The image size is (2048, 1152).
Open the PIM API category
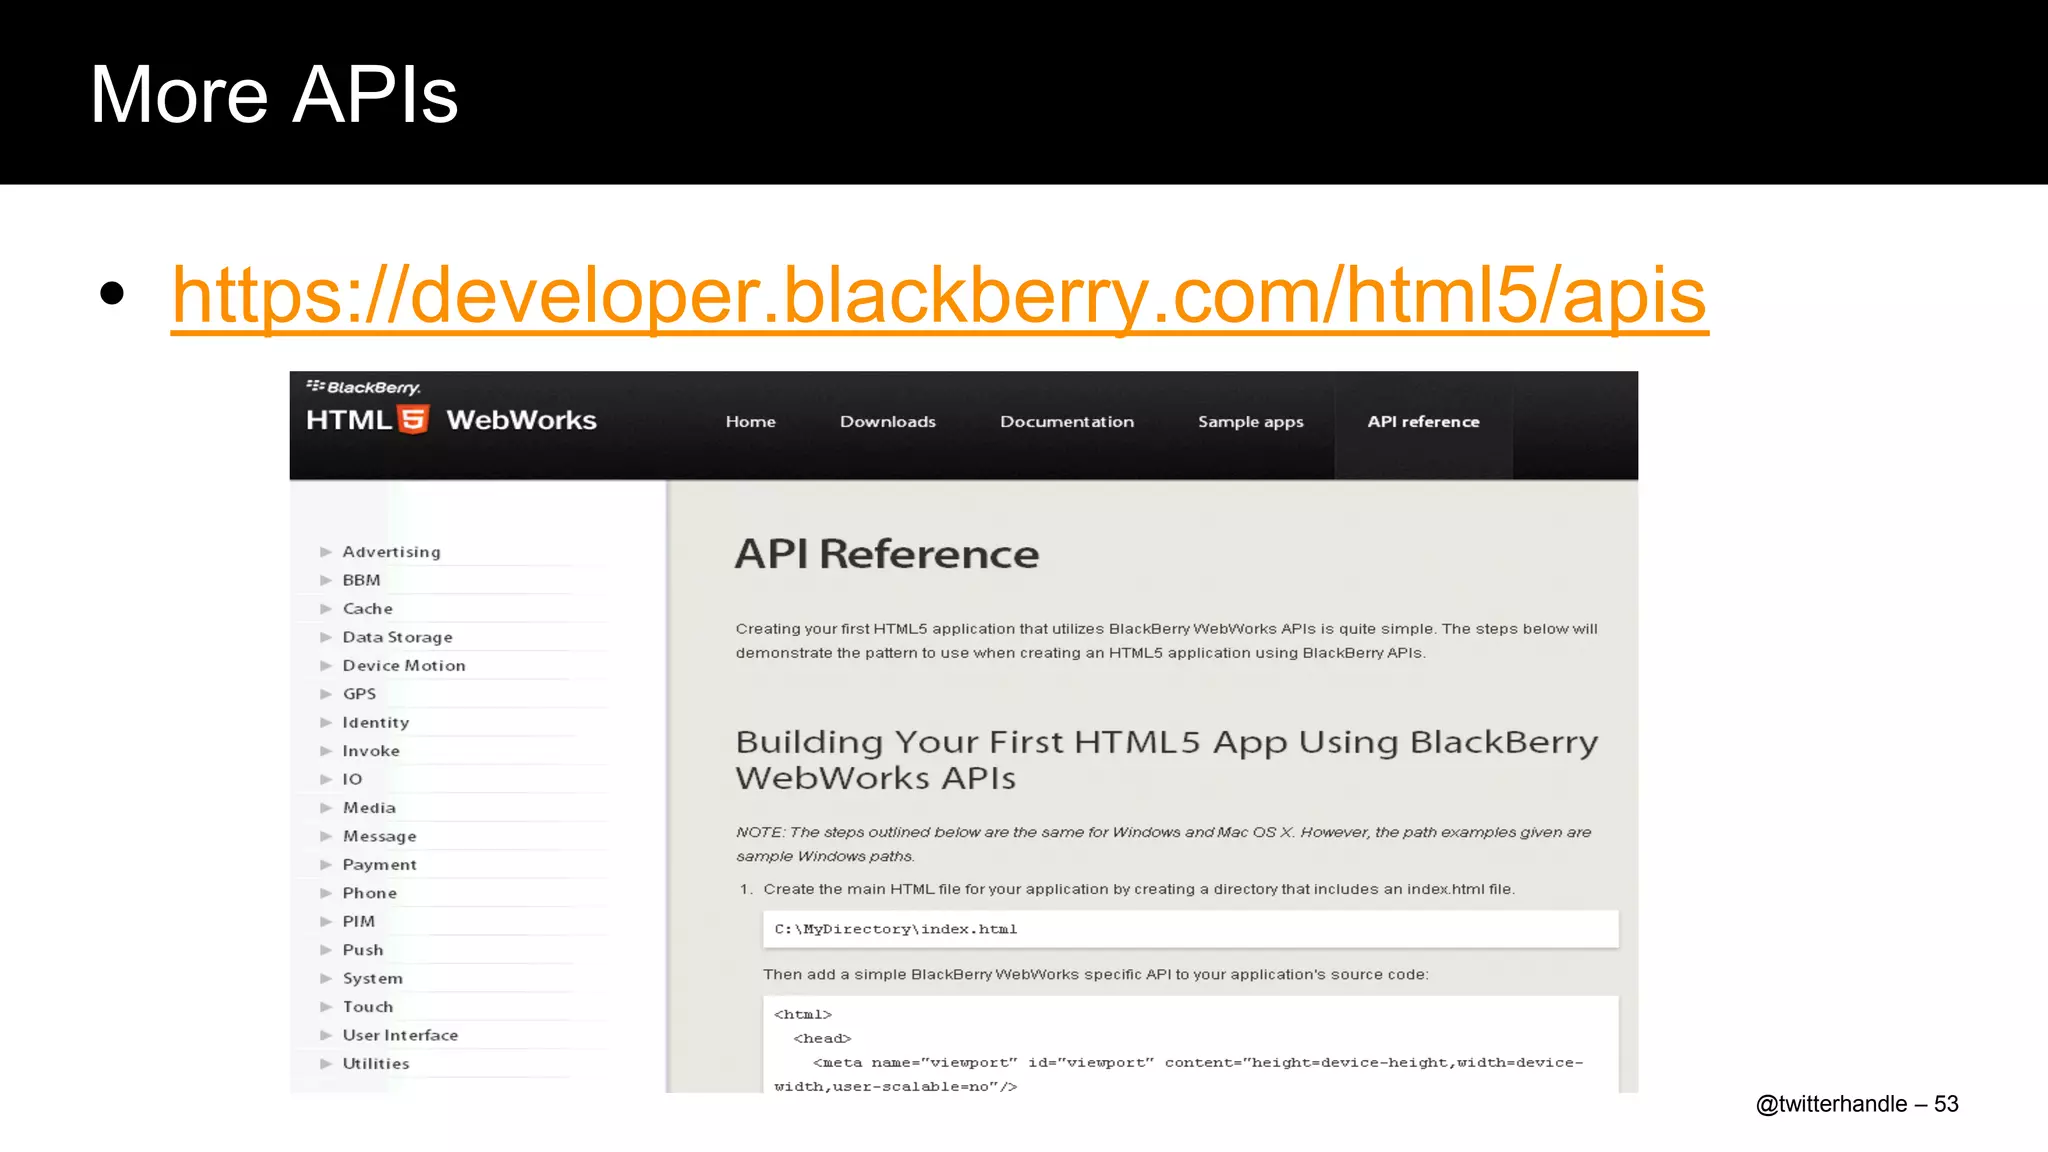tap(358, 922)
